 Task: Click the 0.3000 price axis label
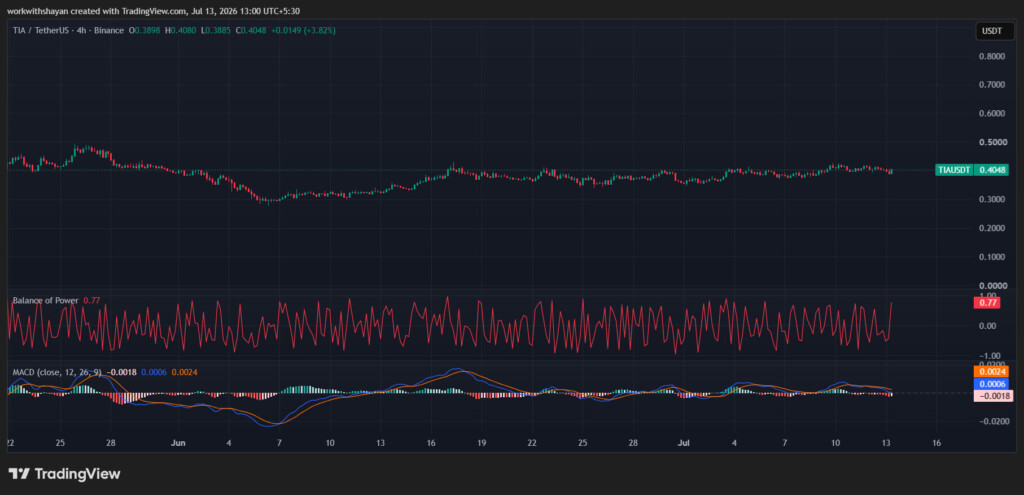991,199
